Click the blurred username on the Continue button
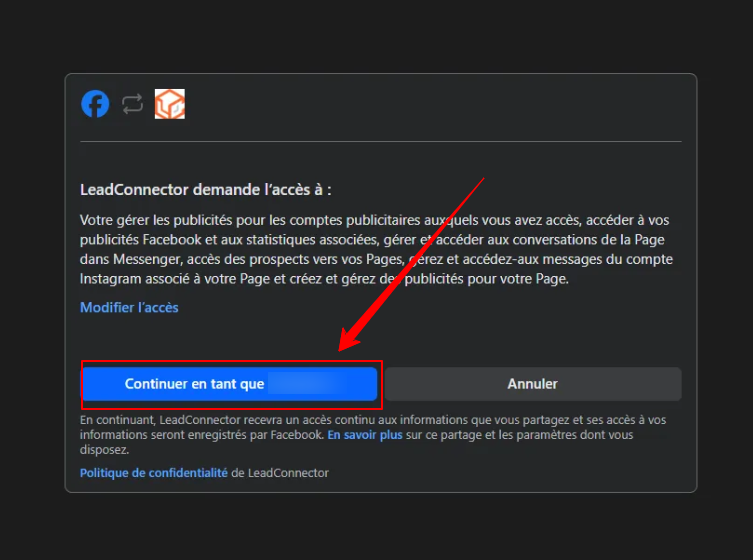The width and height of the screenshot is (753, 560). [306, 384]
